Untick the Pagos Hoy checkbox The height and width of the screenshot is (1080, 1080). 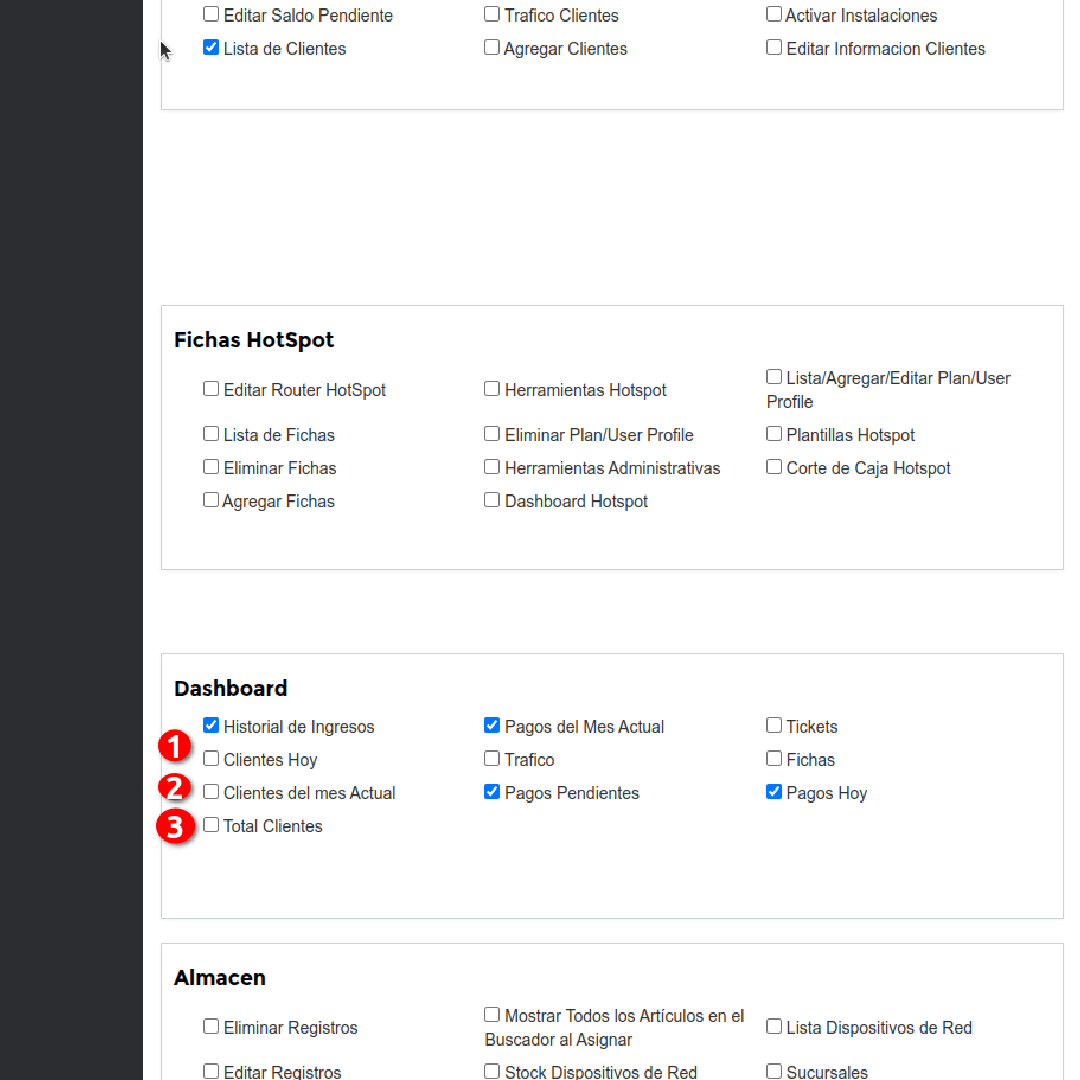pyautogui.click(x=774, y=791)
